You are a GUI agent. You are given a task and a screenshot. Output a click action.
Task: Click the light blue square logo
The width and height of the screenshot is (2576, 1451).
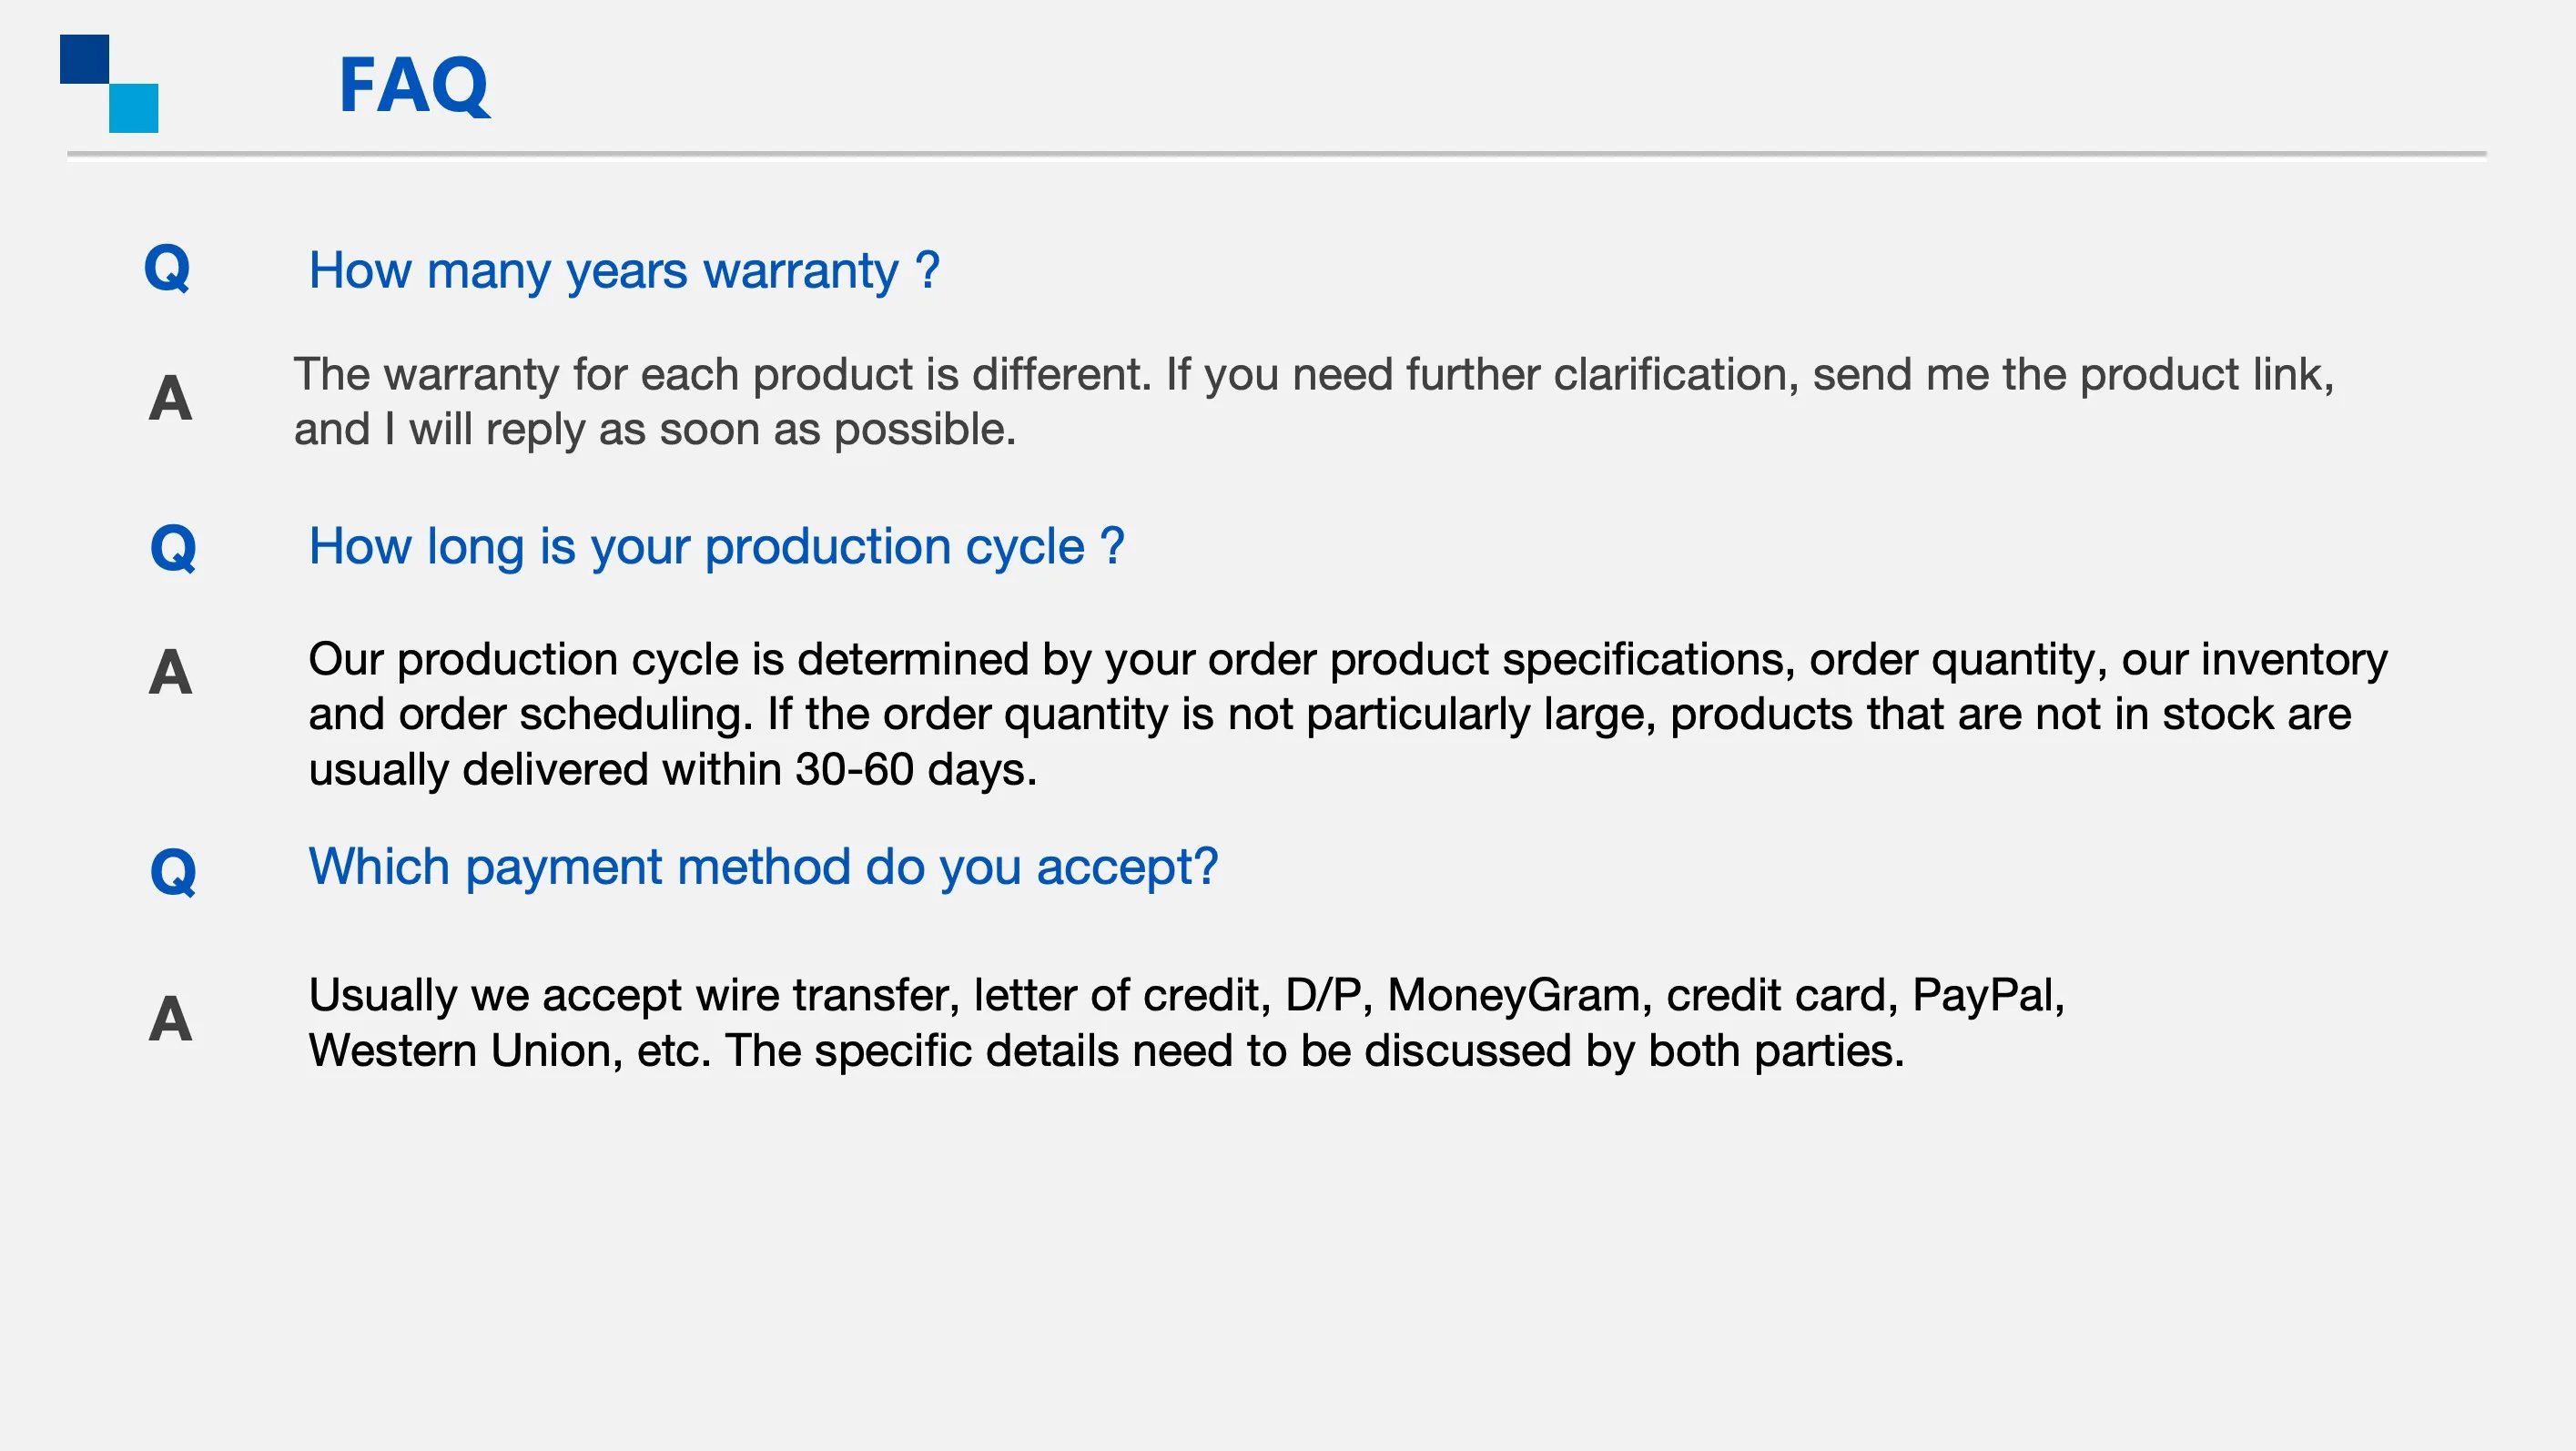point(134,108)
